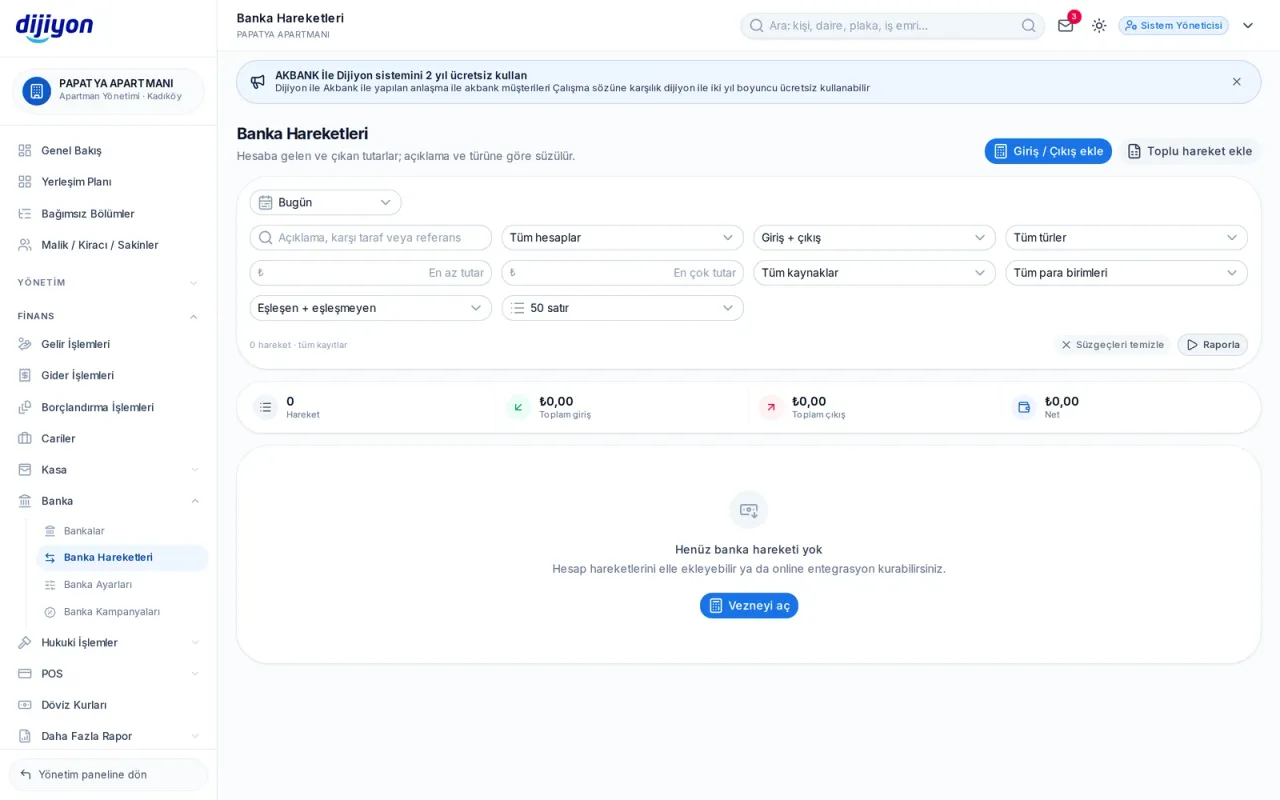This screenshot has width=1280, height=800.
Task: Expand the POS menu
Action: click(108, 673)
